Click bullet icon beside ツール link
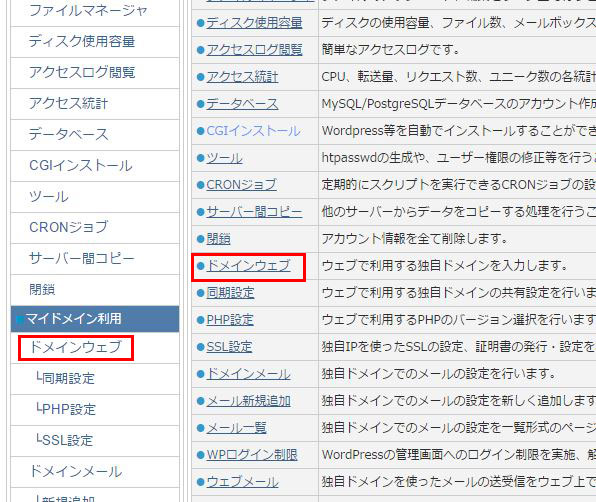Viewport: 596px width, 502px height. coord(201,158)
